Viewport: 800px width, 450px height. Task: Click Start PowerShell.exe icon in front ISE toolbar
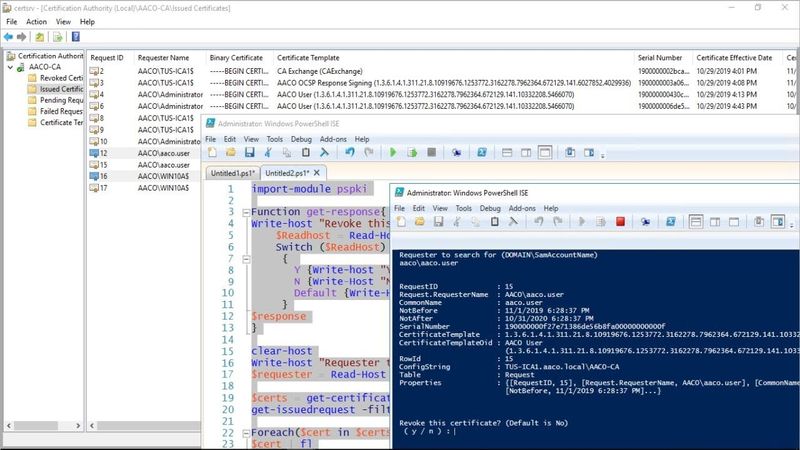click(670, 221)
